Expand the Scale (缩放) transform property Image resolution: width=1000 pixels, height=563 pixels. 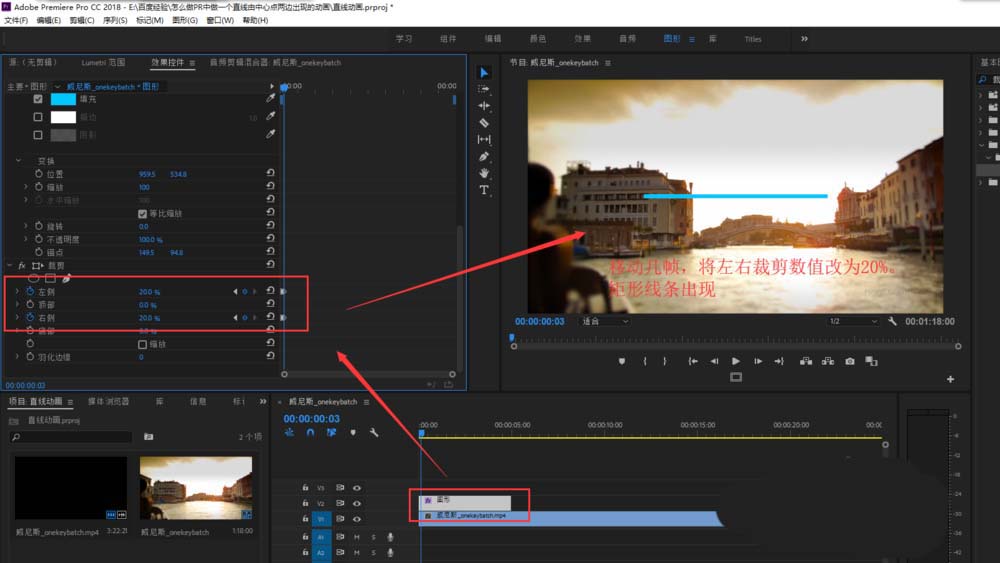26,187
